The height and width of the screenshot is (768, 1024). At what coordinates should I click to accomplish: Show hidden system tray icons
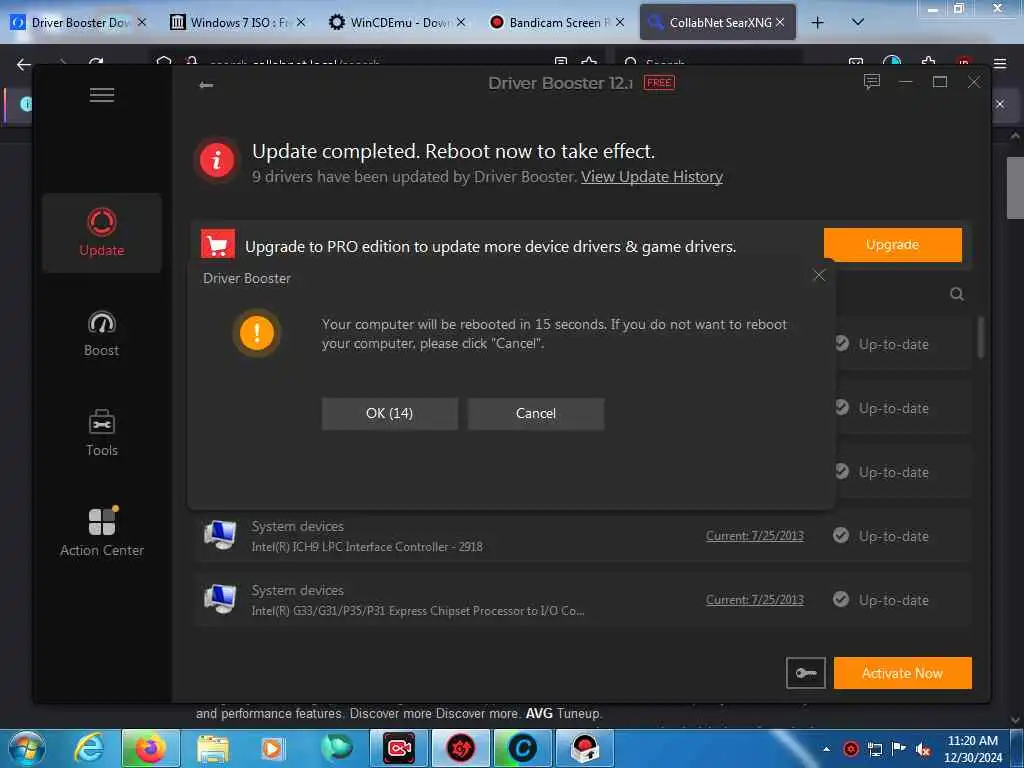[x=827, y=749]
